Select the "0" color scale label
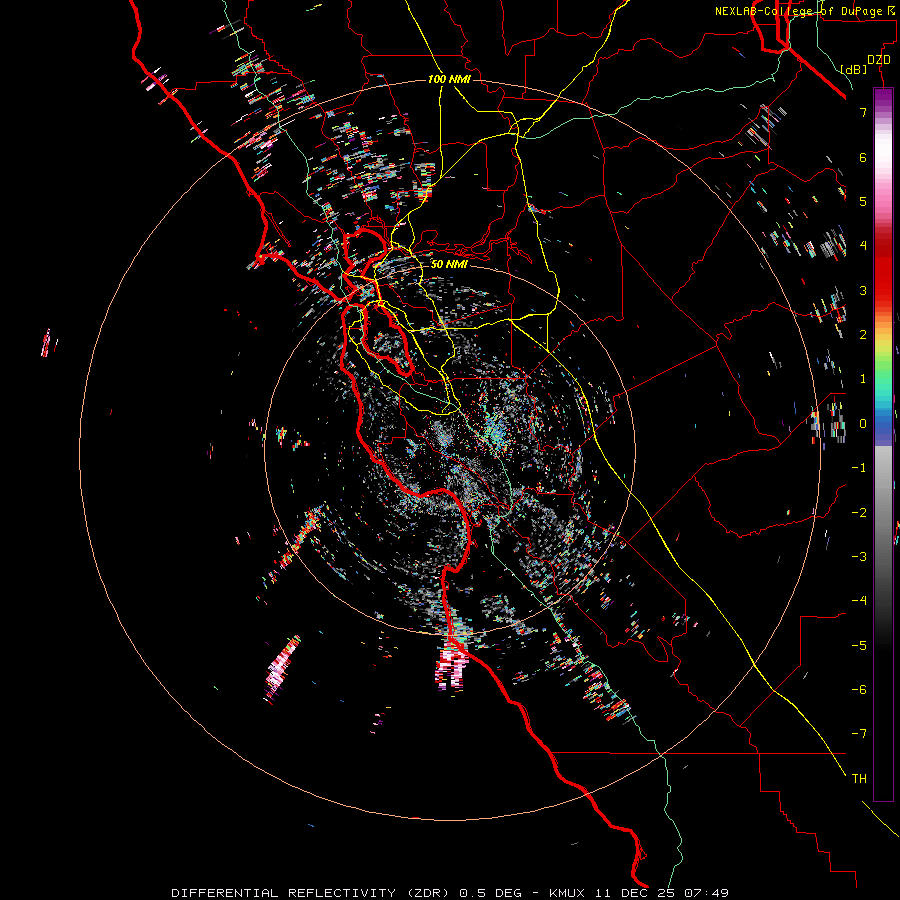The width and height of the screenshot is (900, 900). tap(863, 424)
